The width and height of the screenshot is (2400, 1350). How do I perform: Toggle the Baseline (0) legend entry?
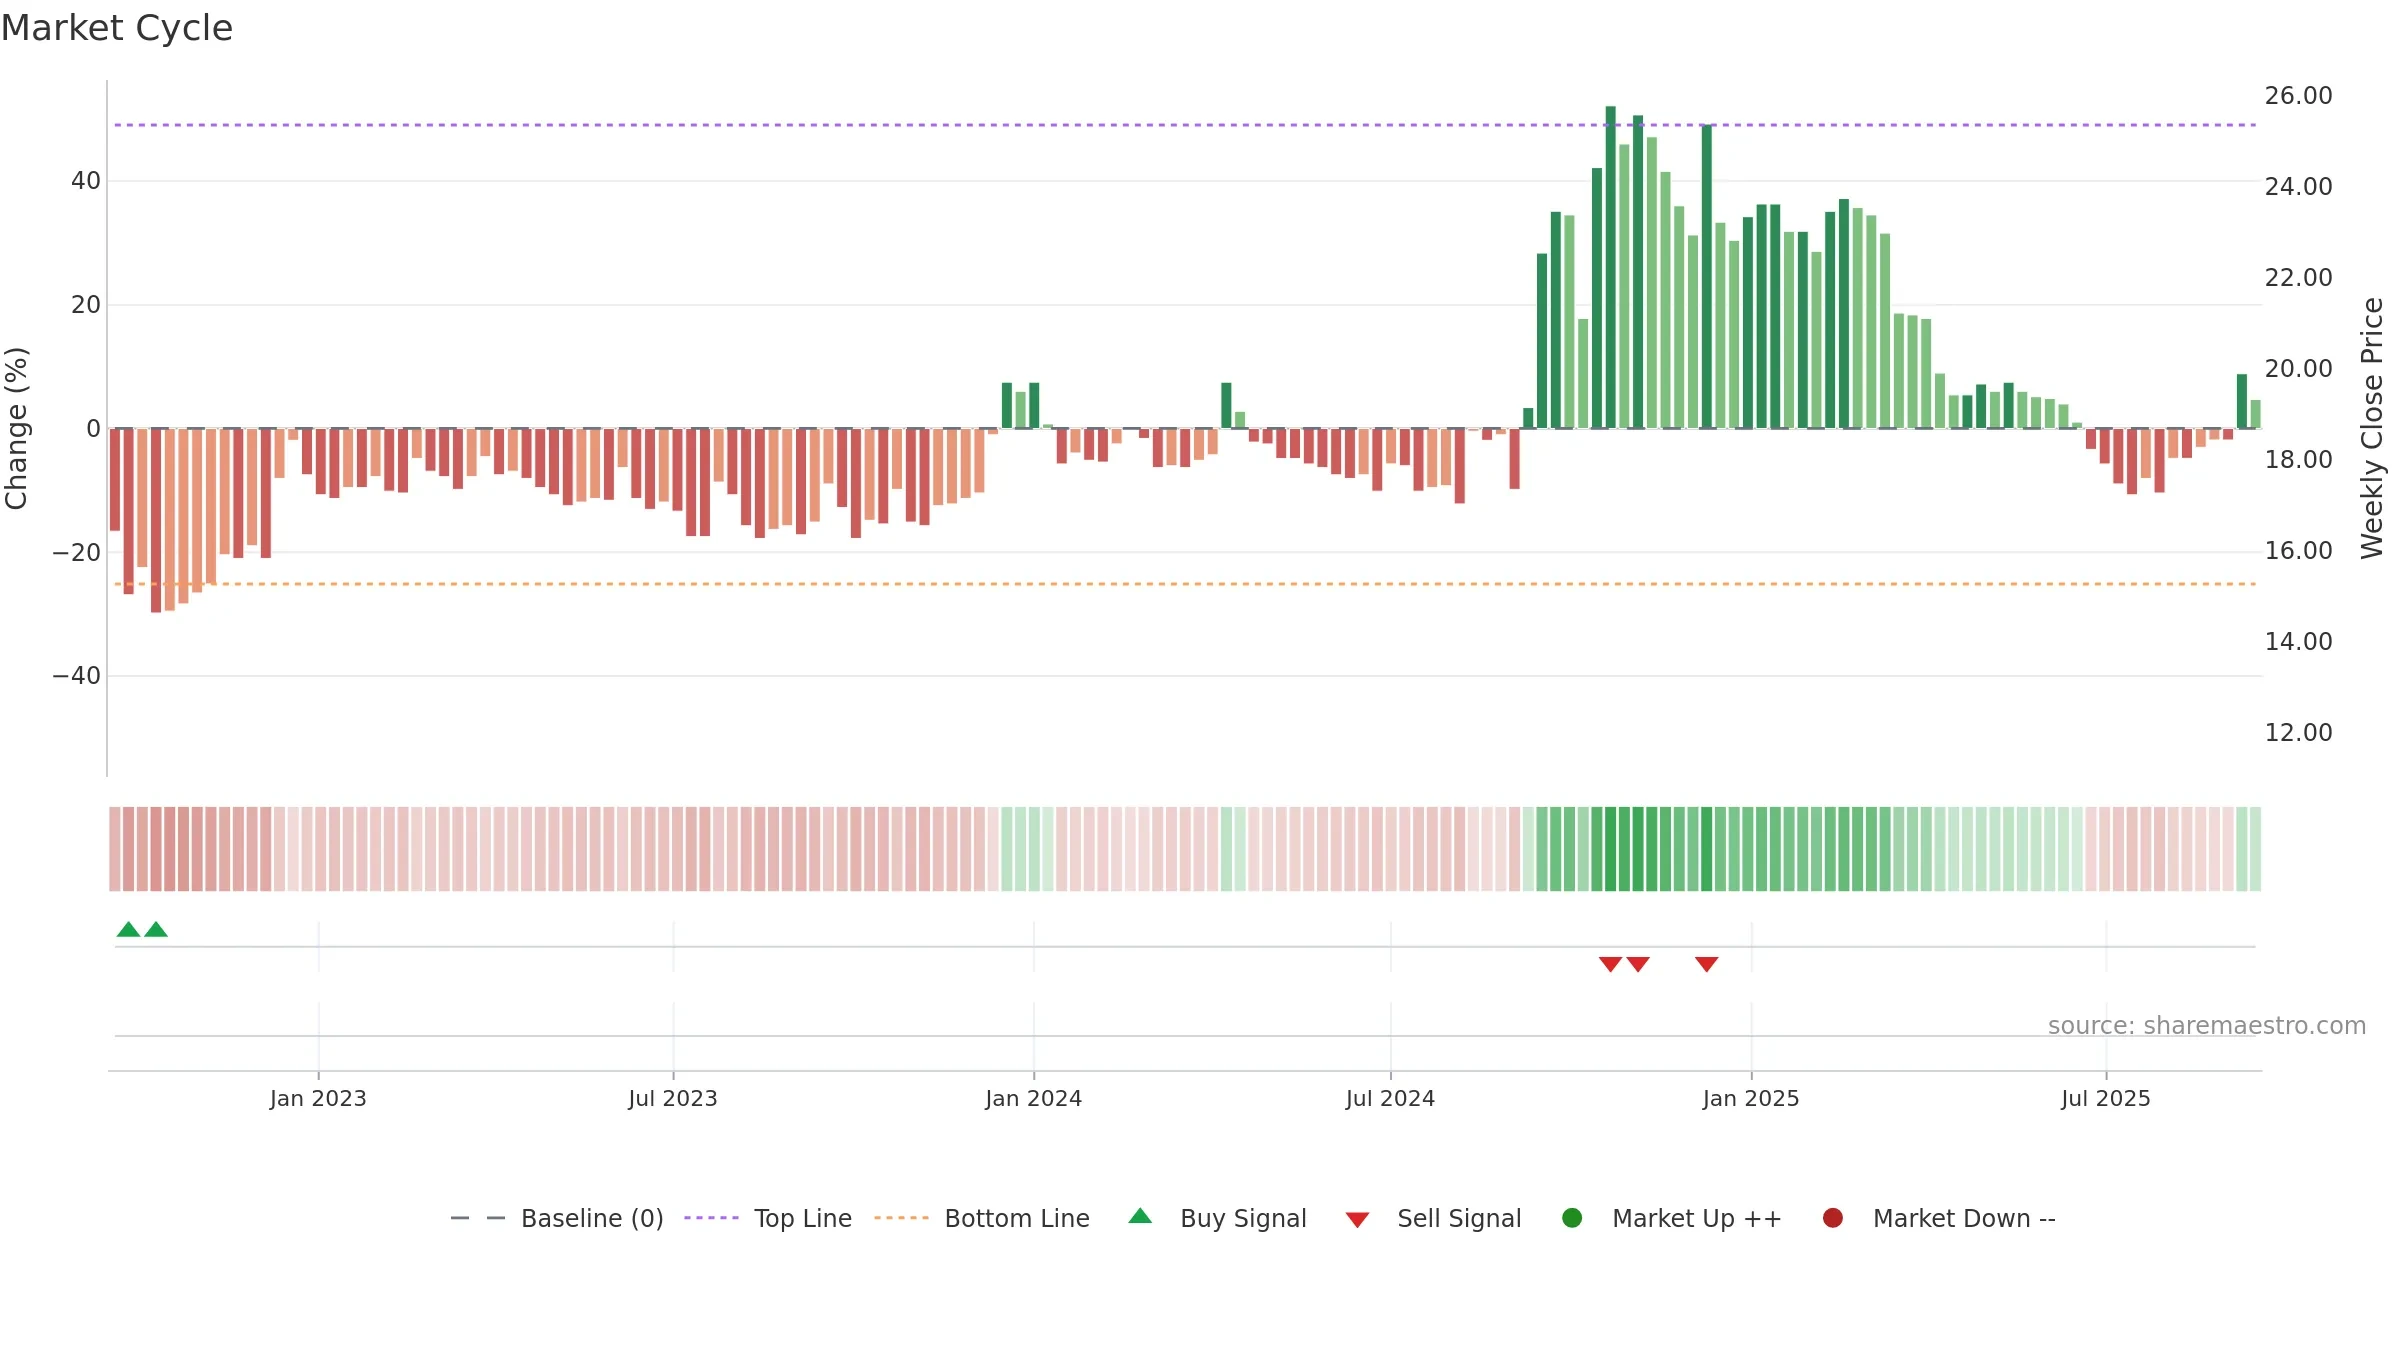[x=557, y=1218]
